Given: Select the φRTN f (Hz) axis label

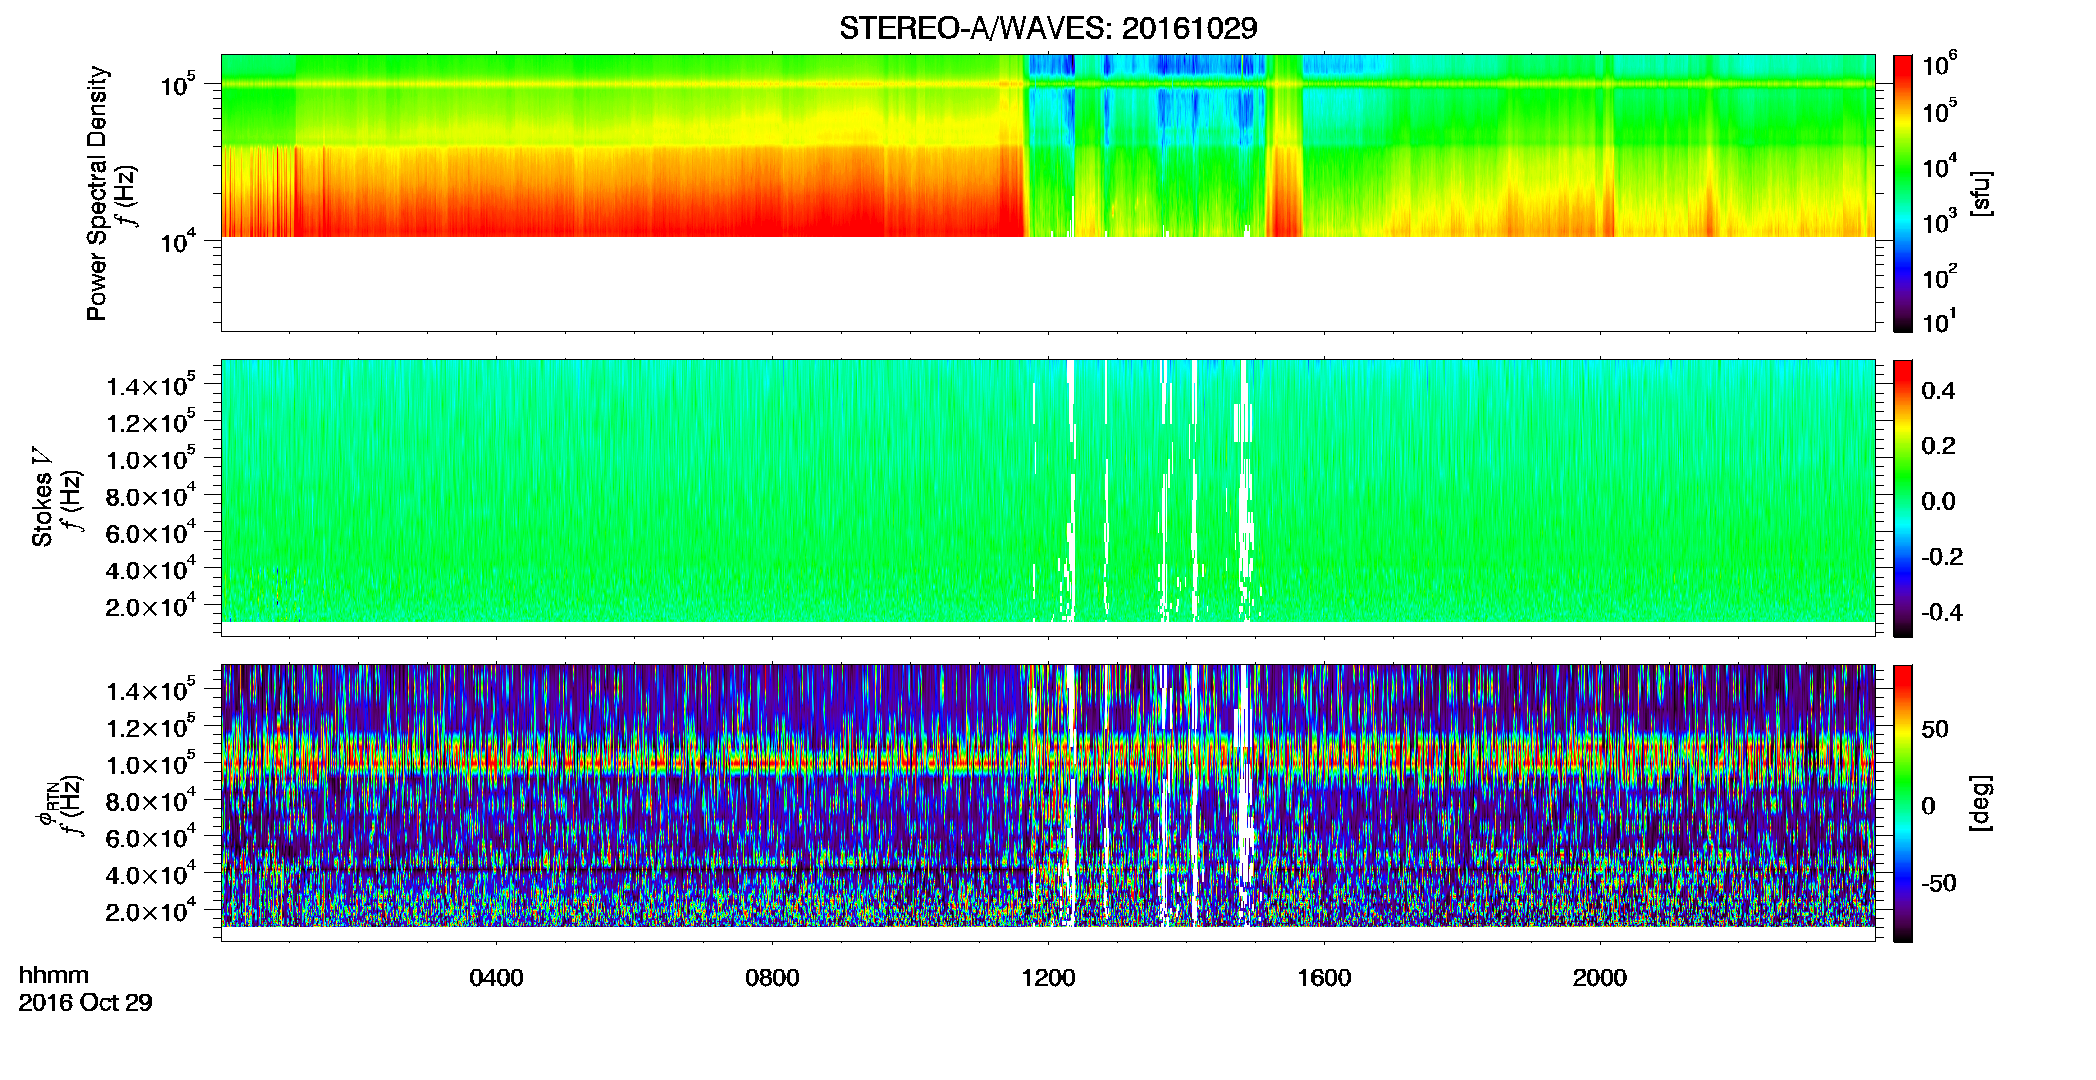Looking at the screenshot, I should pyautogui.click(x=58, y=803).
